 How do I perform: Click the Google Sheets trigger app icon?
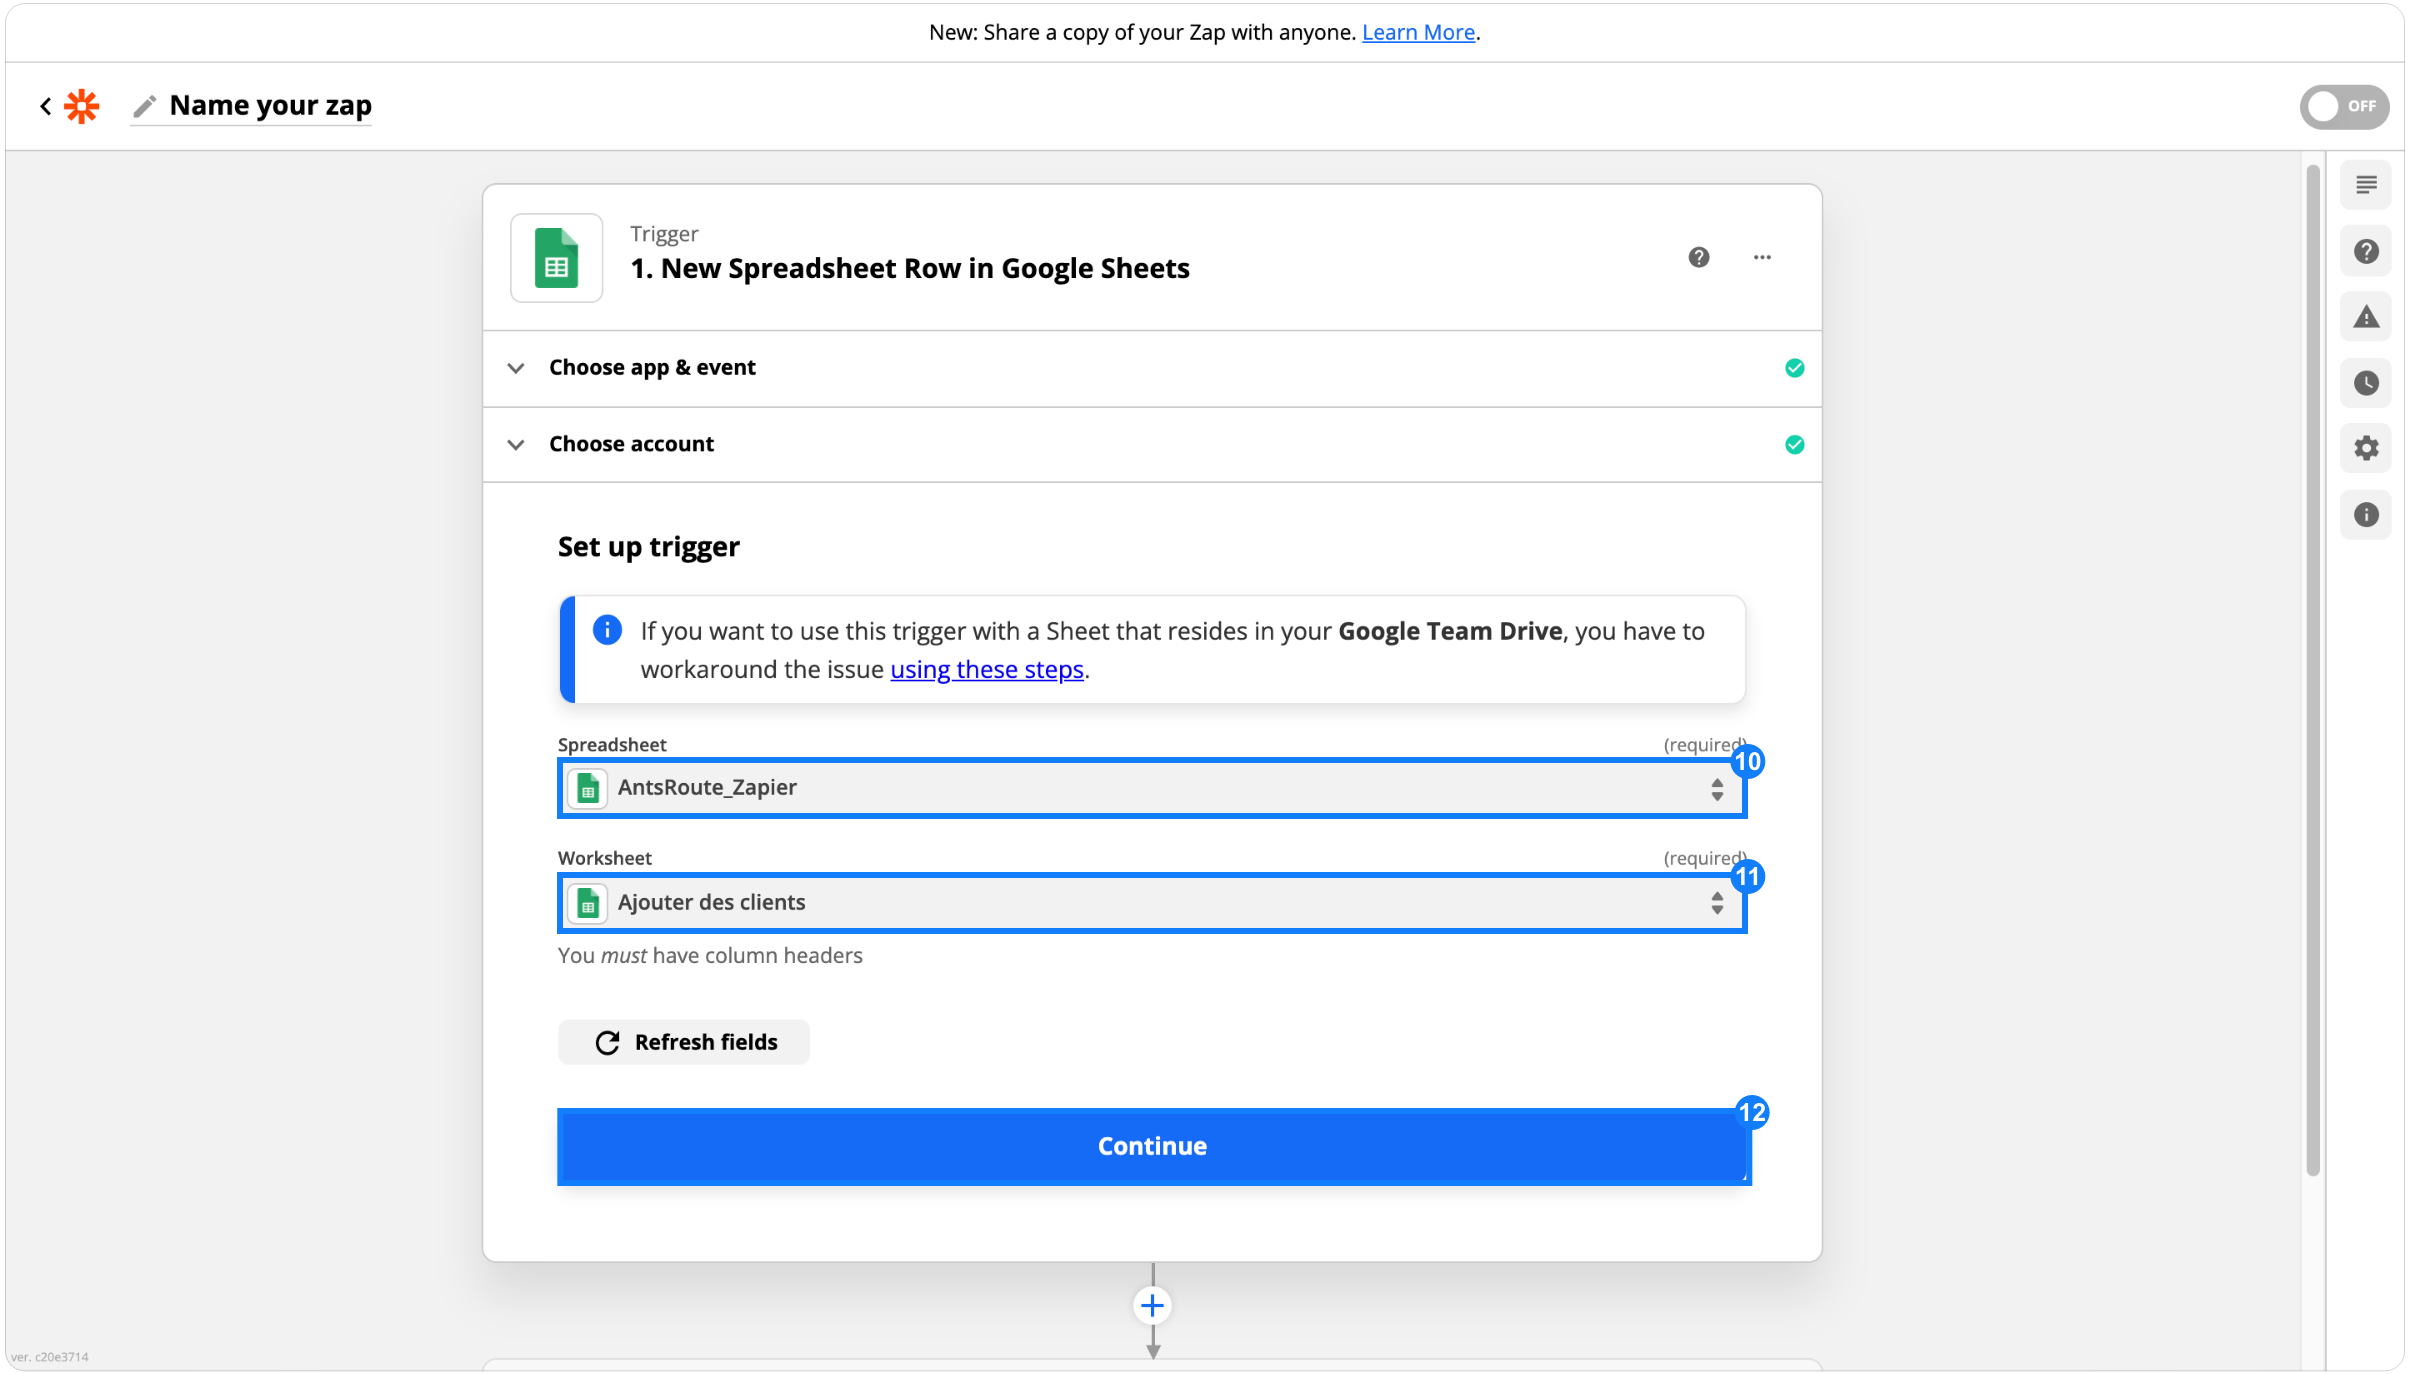tap(556, 258)
